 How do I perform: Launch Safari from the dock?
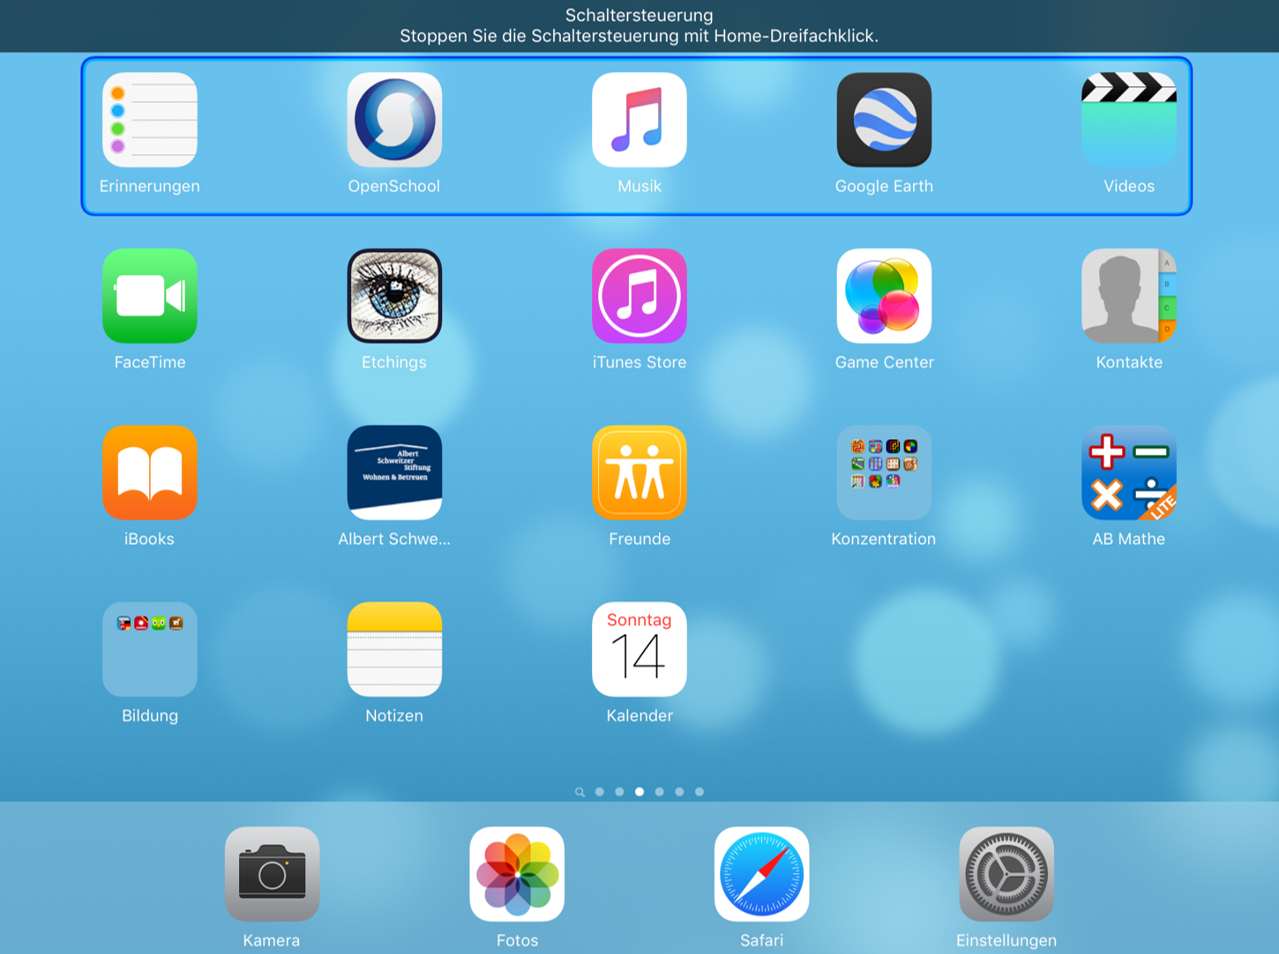point(762,874)
